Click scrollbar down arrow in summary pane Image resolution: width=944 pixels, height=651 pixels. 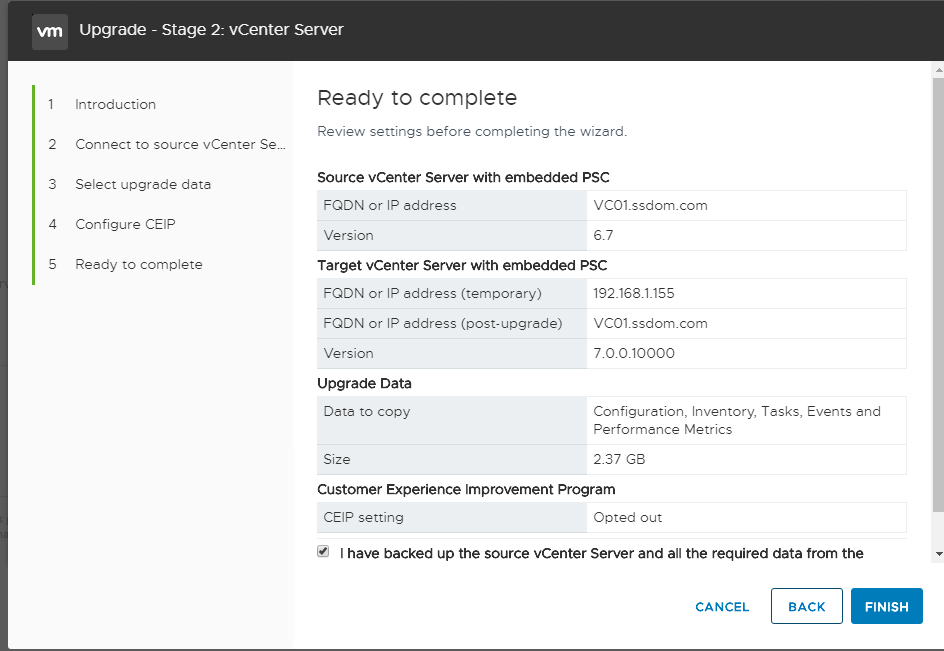(938, 553)
